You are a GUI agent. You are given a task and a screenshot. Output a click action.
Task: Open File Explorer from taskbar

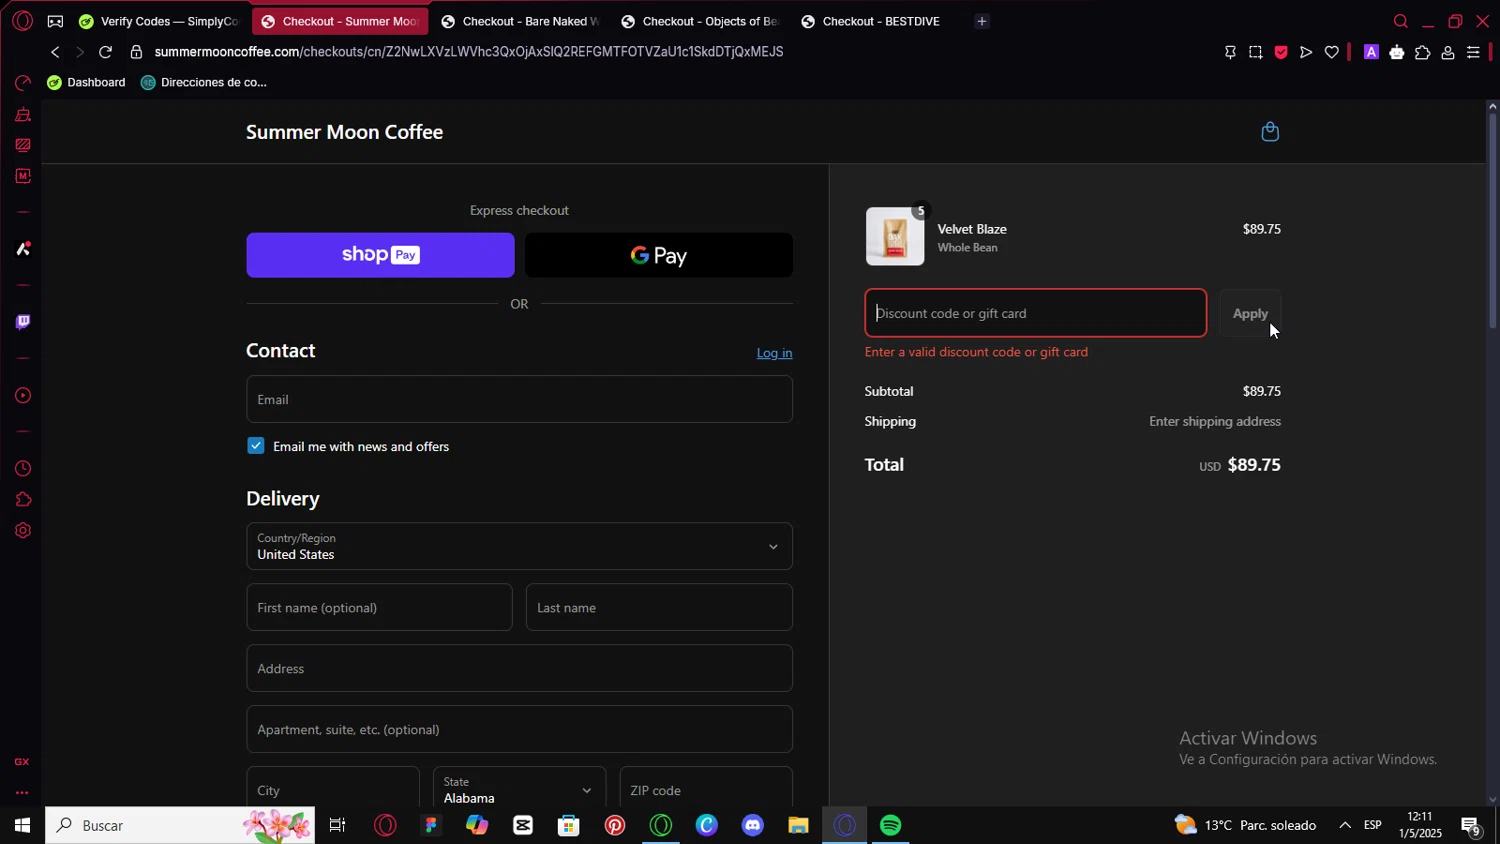pyautogui.click(x=798, y=825)
